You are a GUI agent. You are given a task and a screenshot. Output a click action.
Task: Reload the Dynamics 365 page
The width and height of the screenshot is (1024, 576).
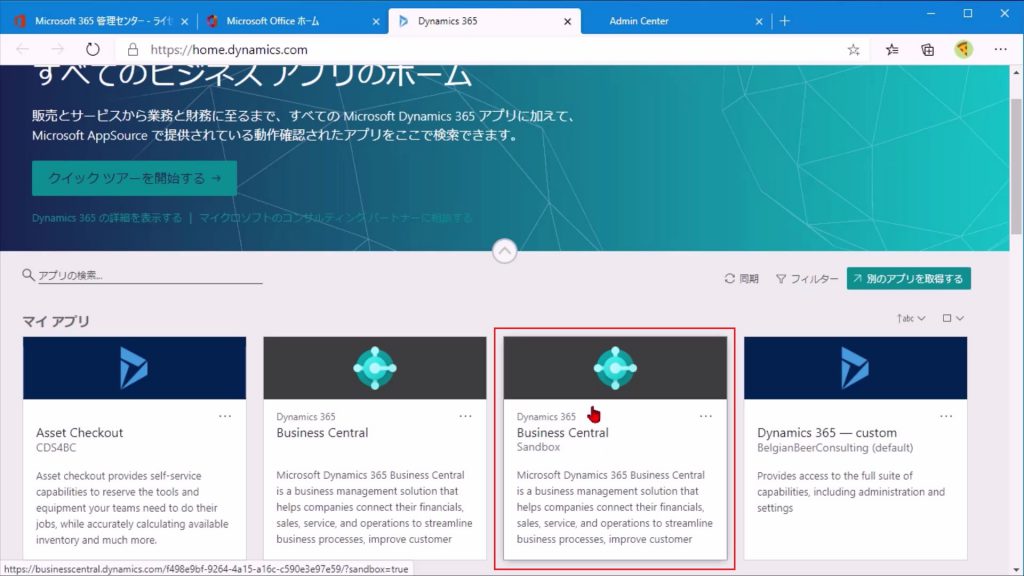tap(93, 50)
